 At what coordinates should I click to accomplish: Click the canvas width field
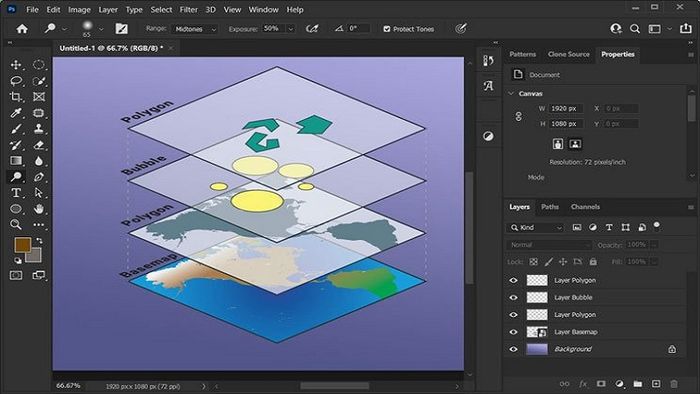[x=566, y=108]
